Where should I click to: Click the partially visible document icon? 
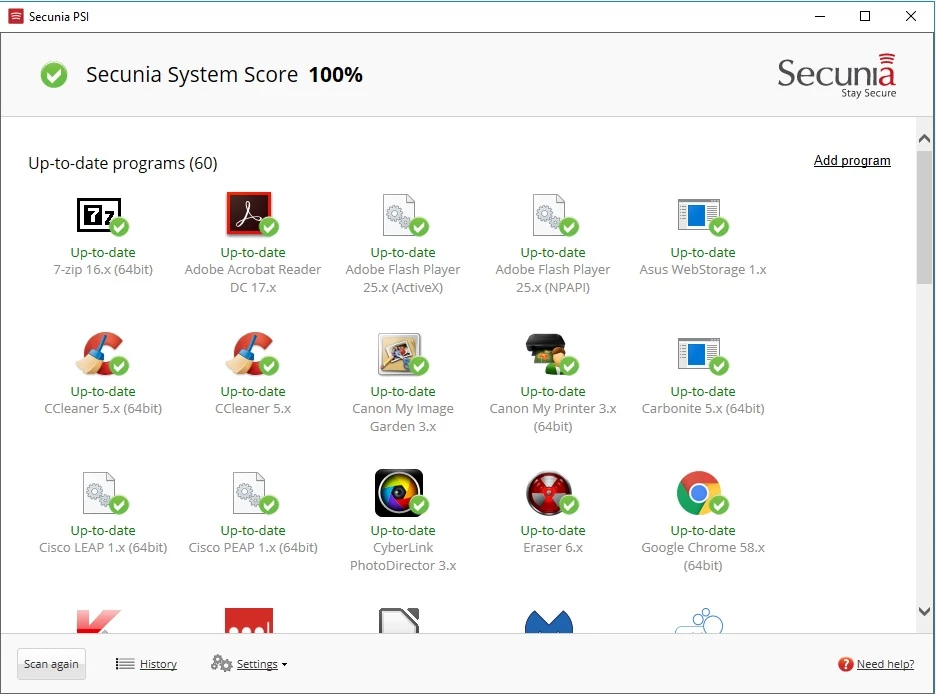click(x=399, y=621)
